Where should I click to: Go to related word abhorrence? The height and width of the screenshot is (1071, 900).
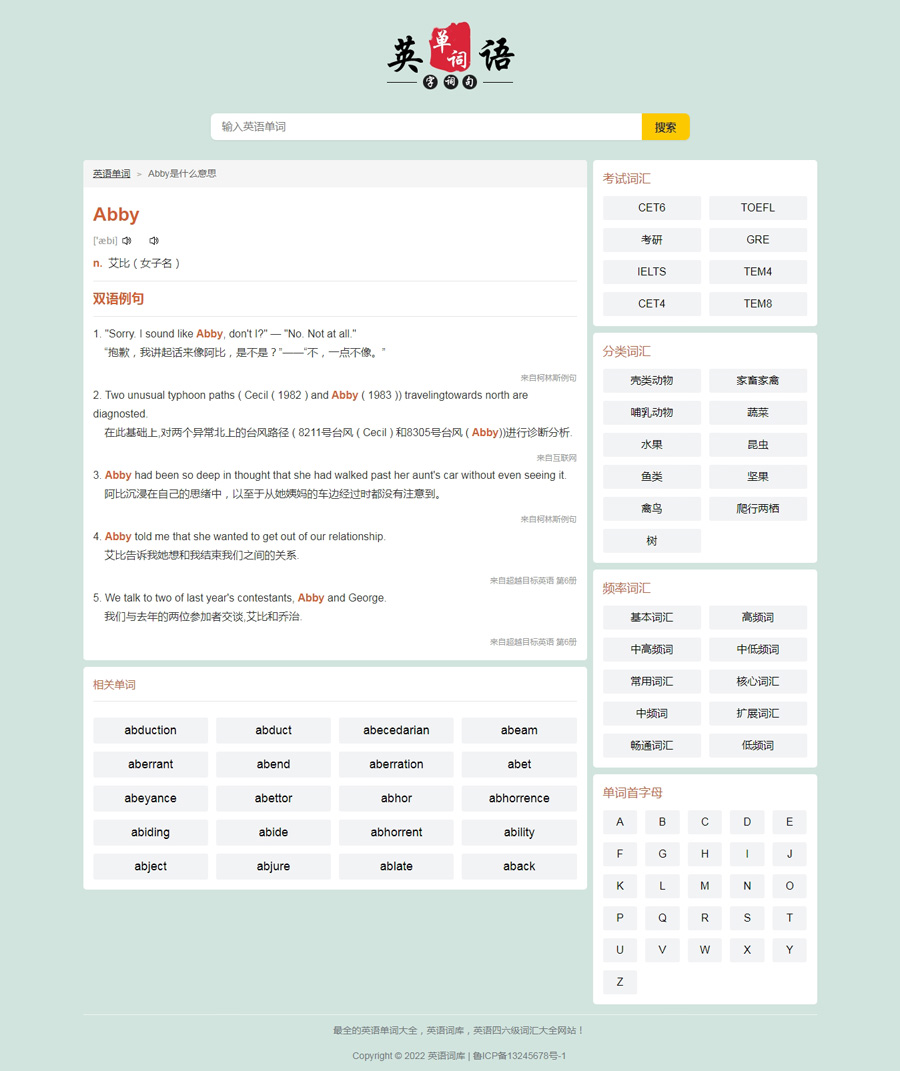(519, 799)
